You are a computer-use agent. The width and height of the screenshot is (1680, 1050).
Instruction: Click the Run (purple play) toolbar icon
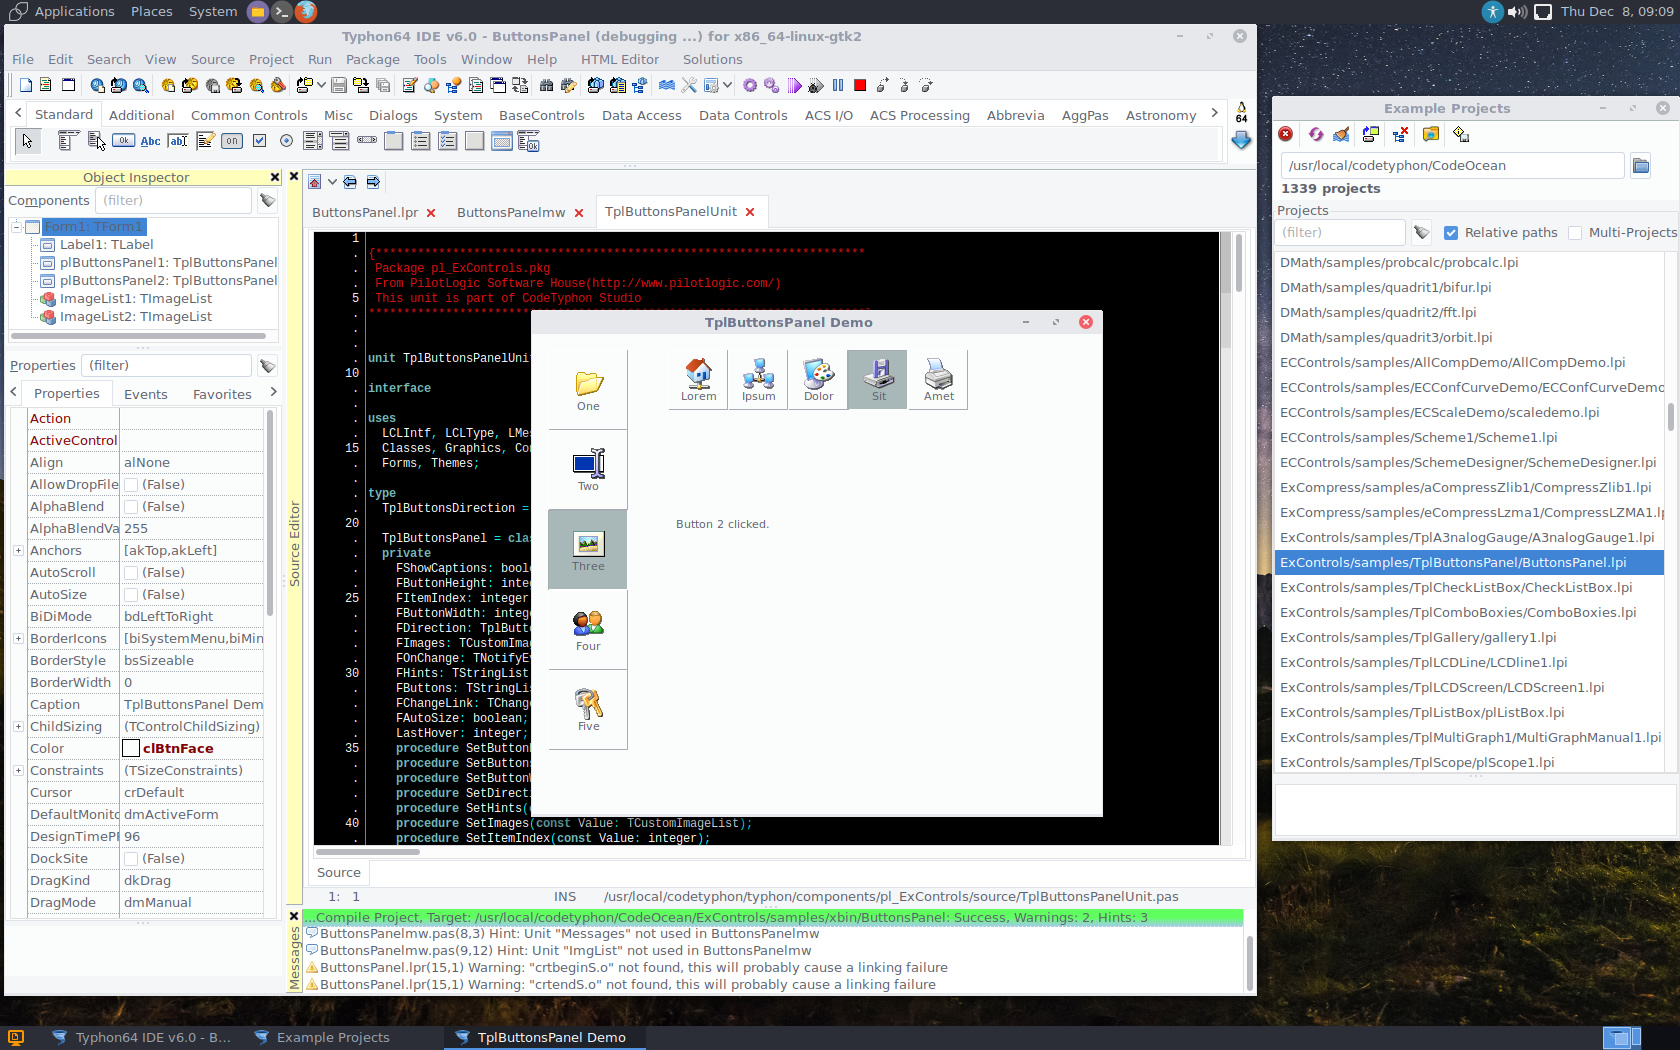coord(794,85)
